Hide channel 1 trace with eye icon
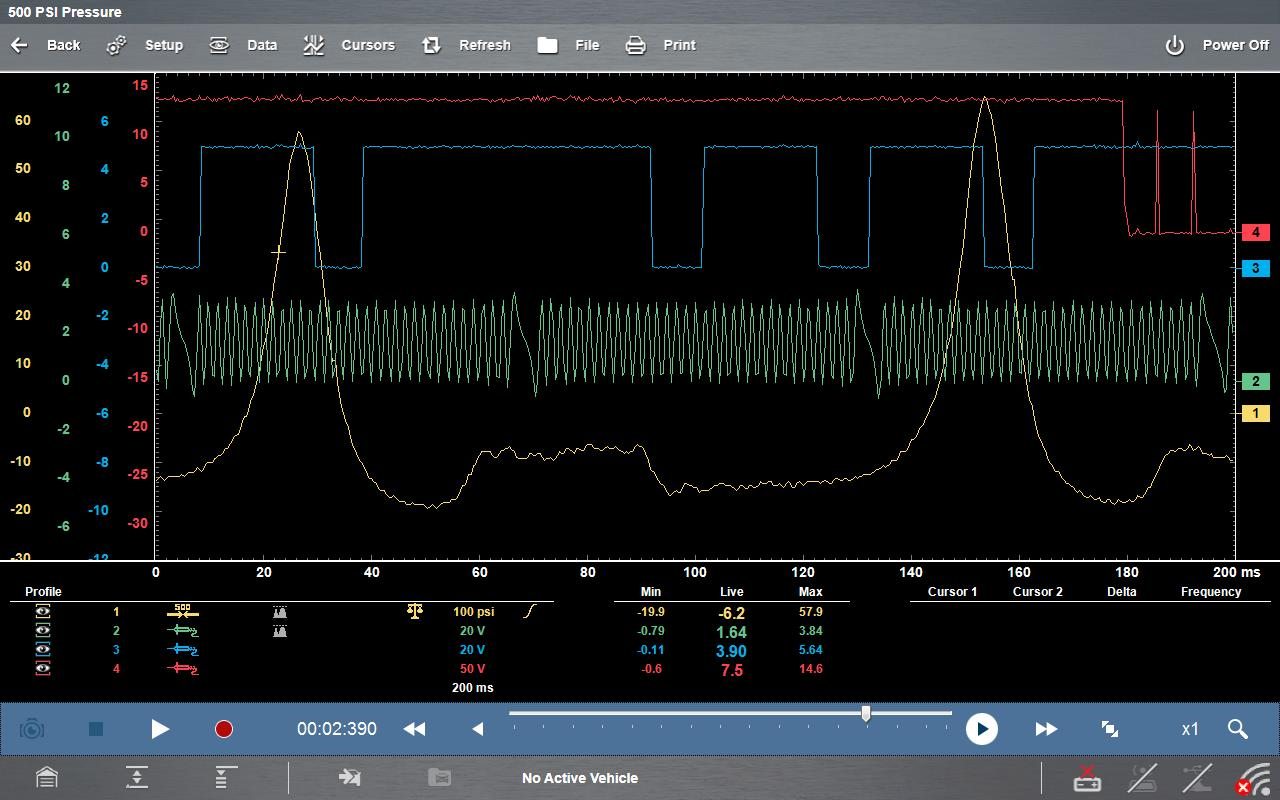This screenshot has height=800, width=1280. [x=43, y=612]
